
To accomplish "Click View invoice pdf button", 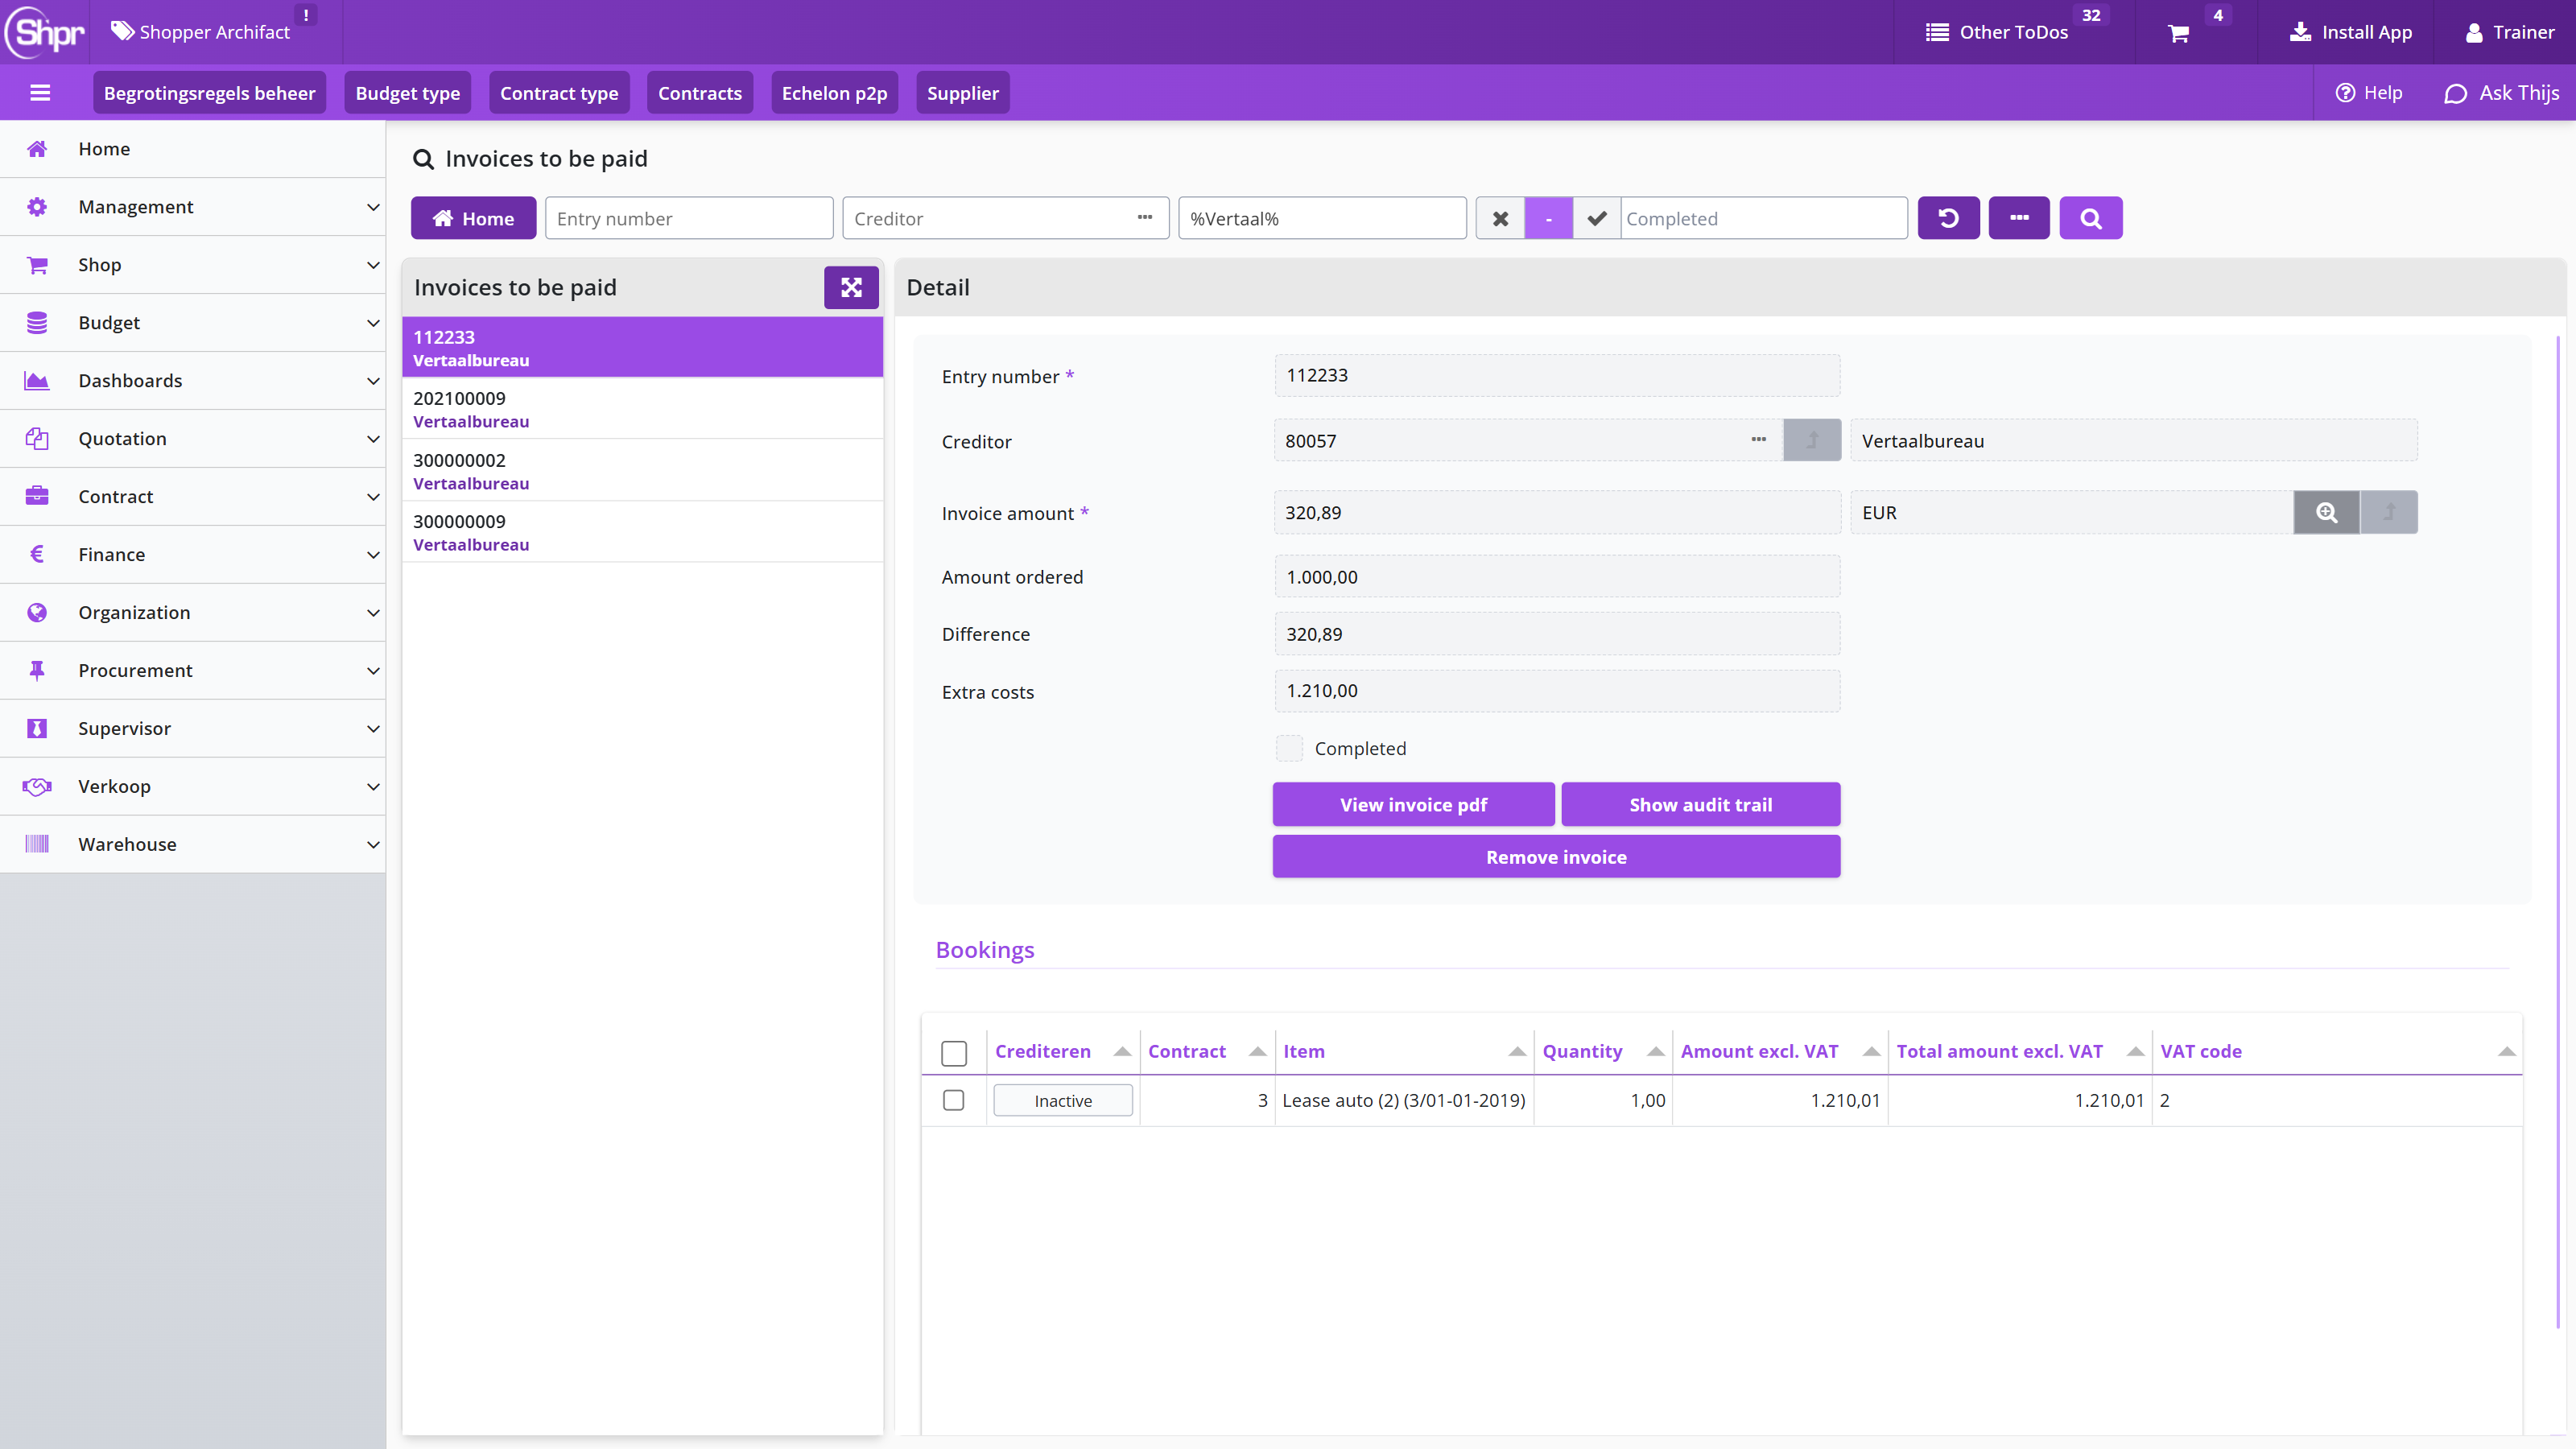I will click(1413, 804).
